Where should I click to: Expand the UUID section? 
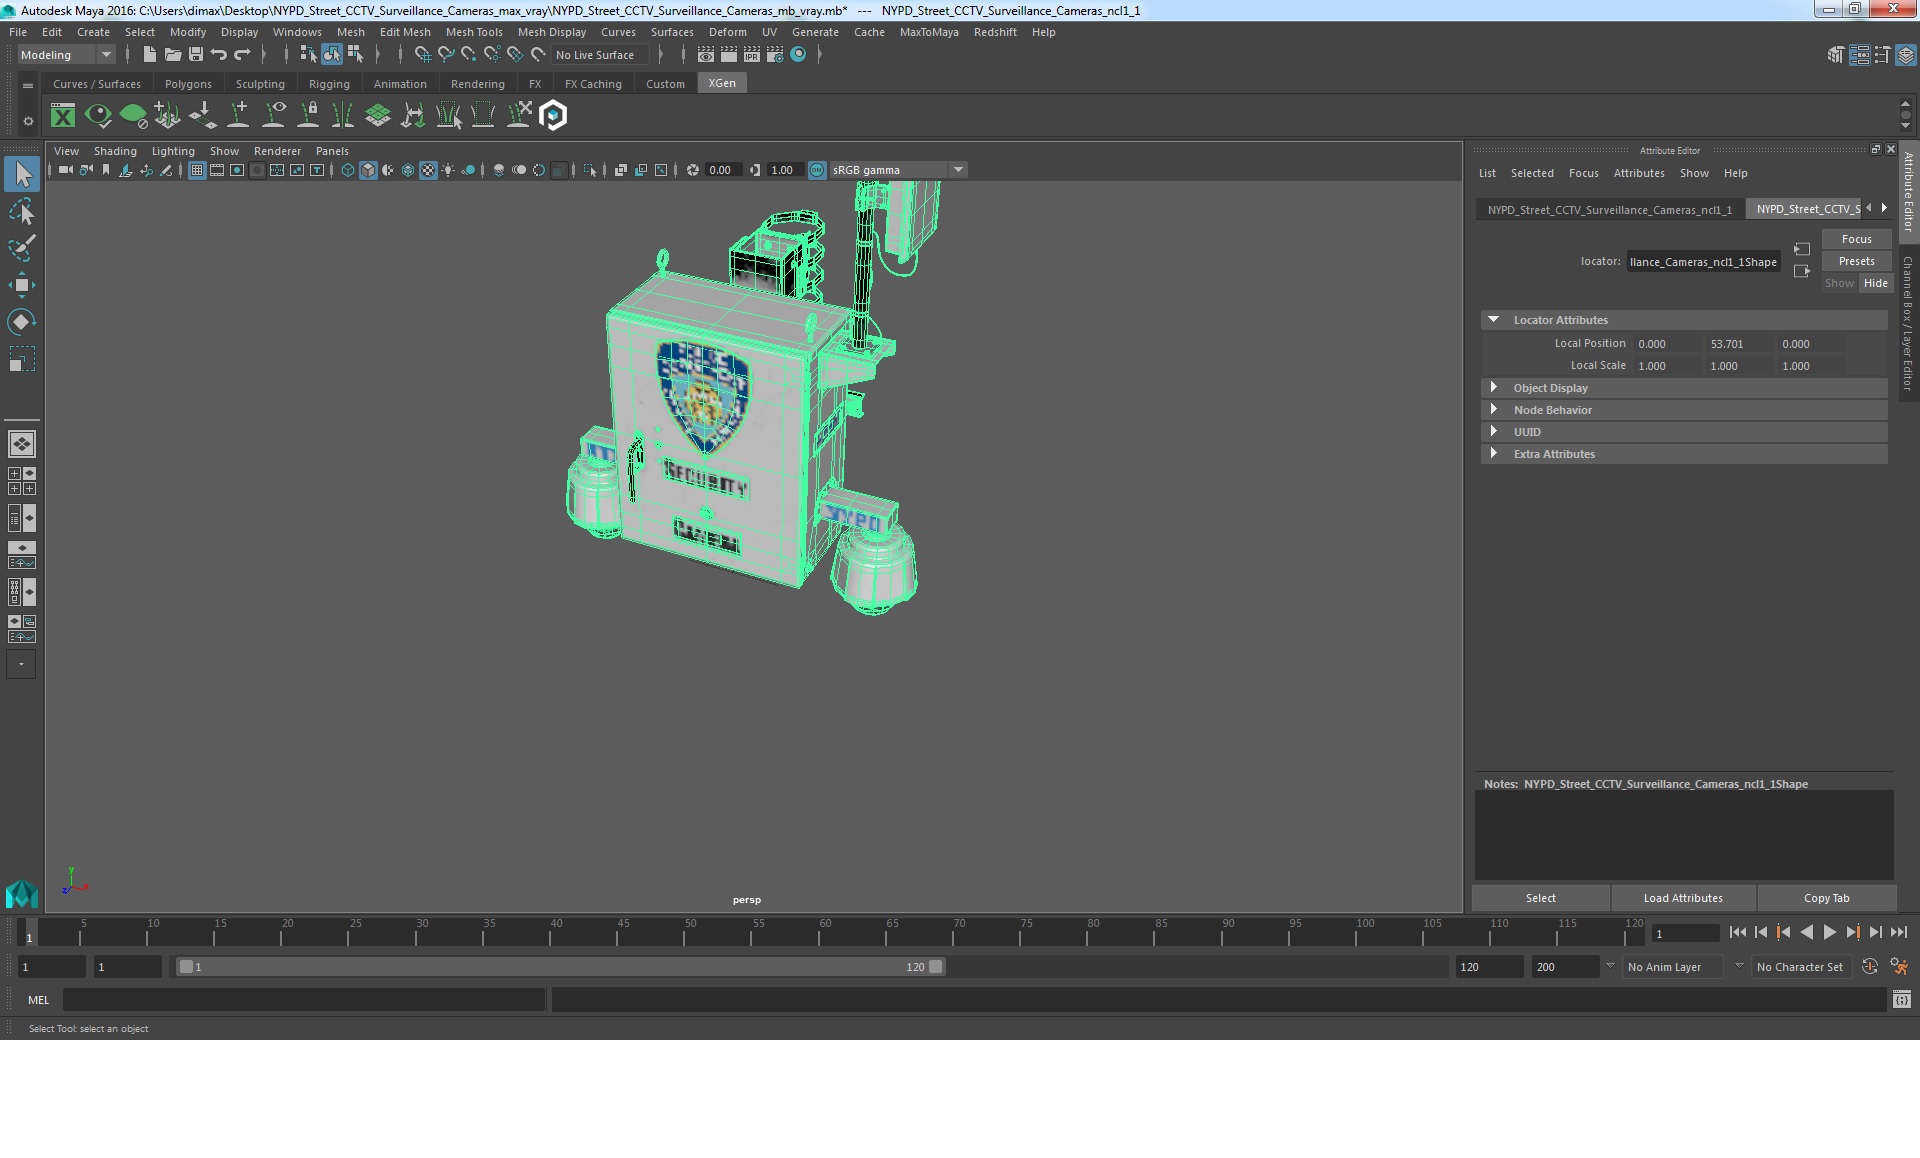(1493, 432)
